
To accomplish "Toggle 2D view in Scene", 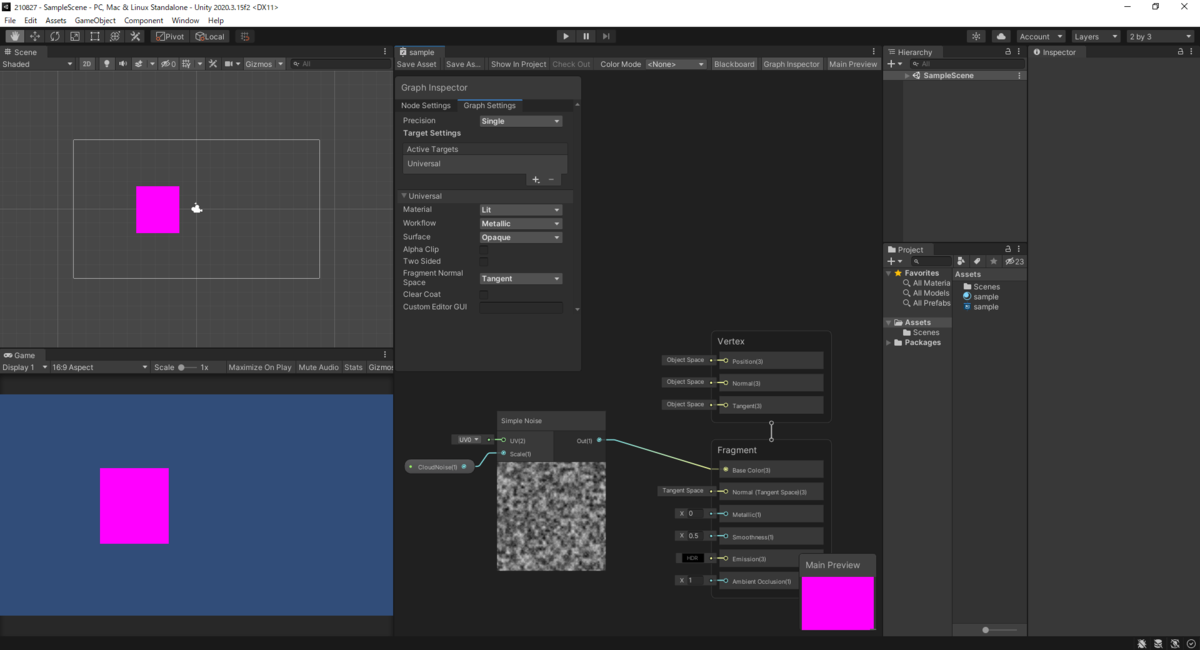I will [87, 64].
